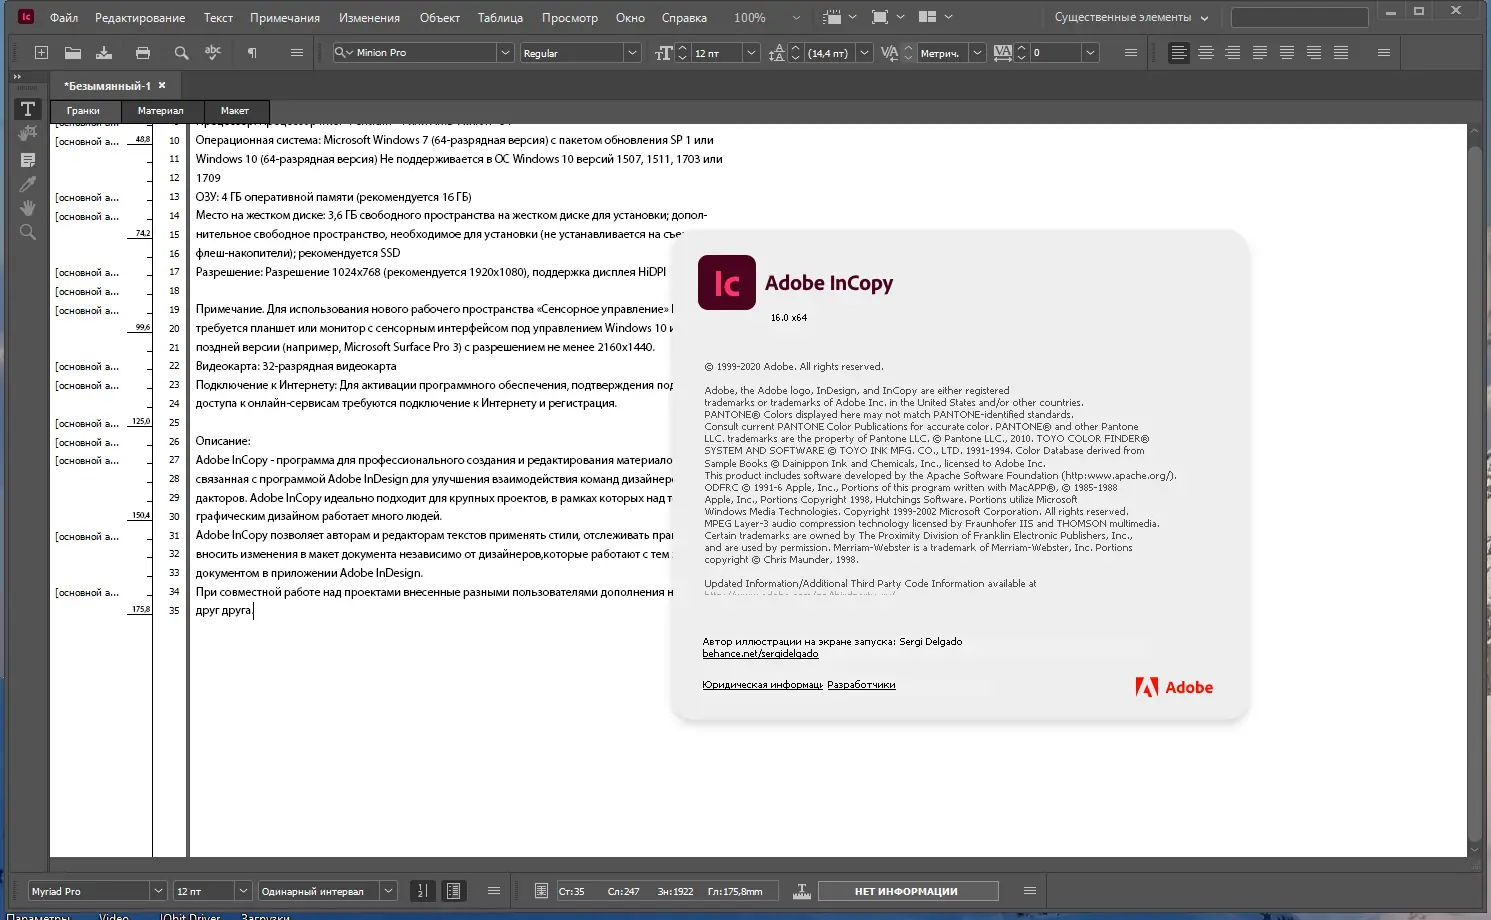
Task: Select the Eyedropper tool
Action: 27,183
